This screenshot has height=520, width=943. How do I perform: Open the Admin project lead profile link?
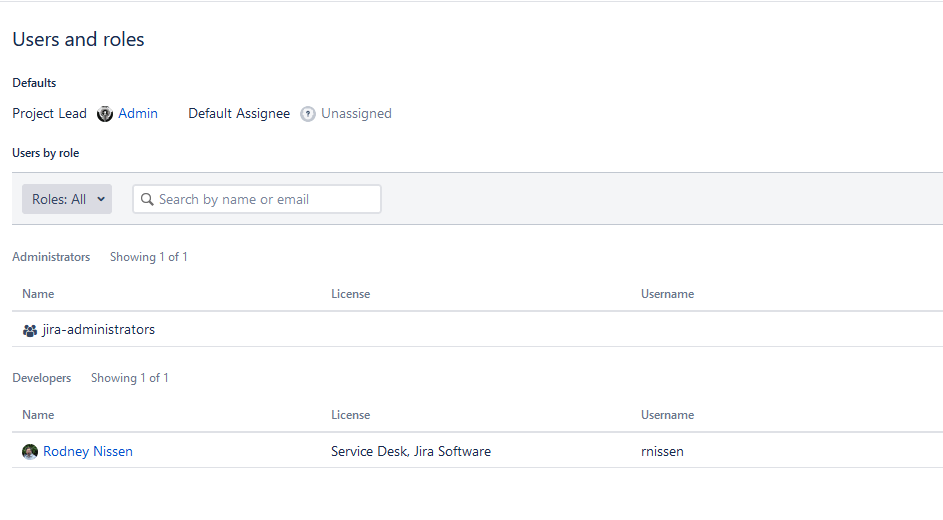[x=138, y=114]
